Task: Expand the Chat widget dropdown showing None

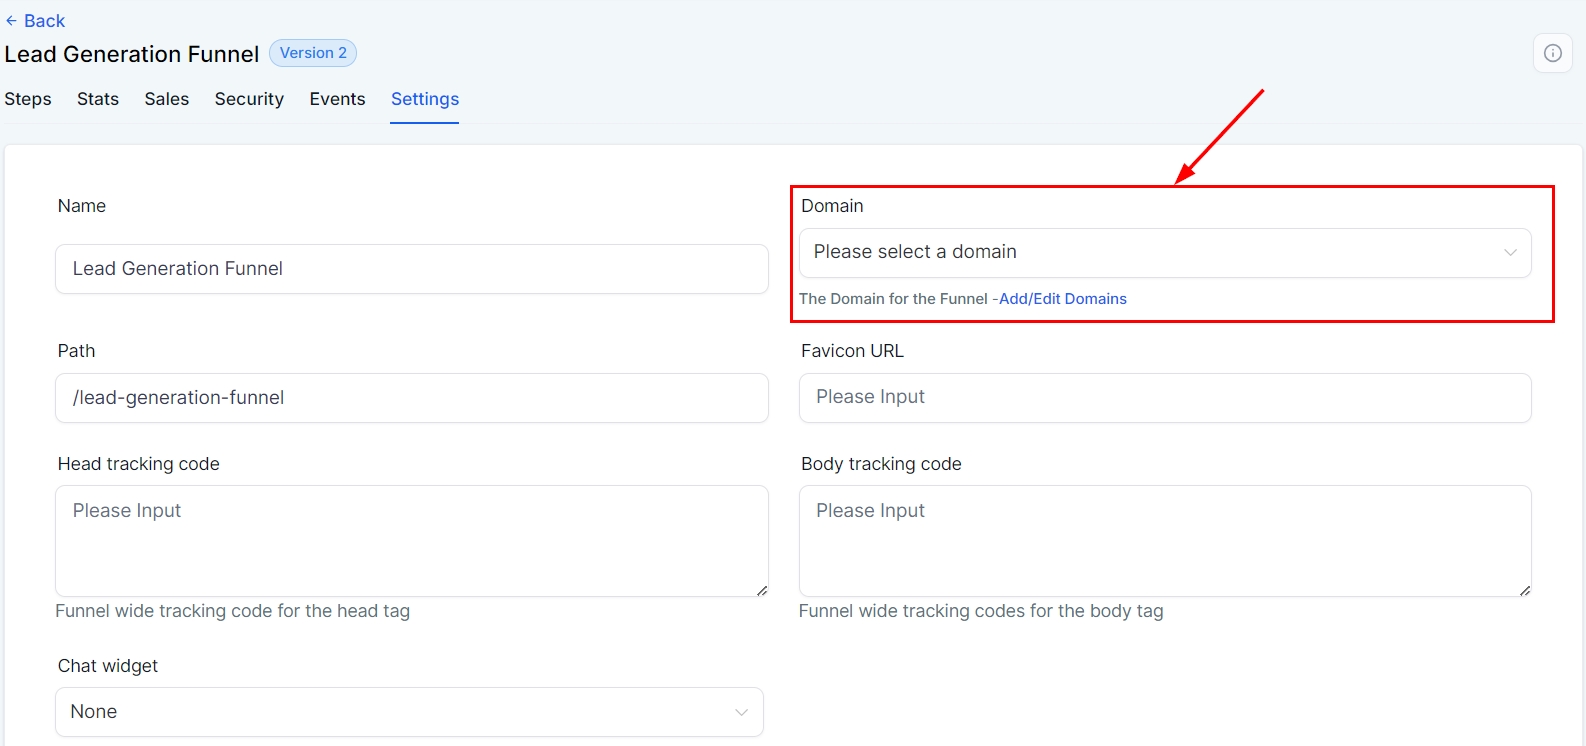Action: tap(409, 712)
